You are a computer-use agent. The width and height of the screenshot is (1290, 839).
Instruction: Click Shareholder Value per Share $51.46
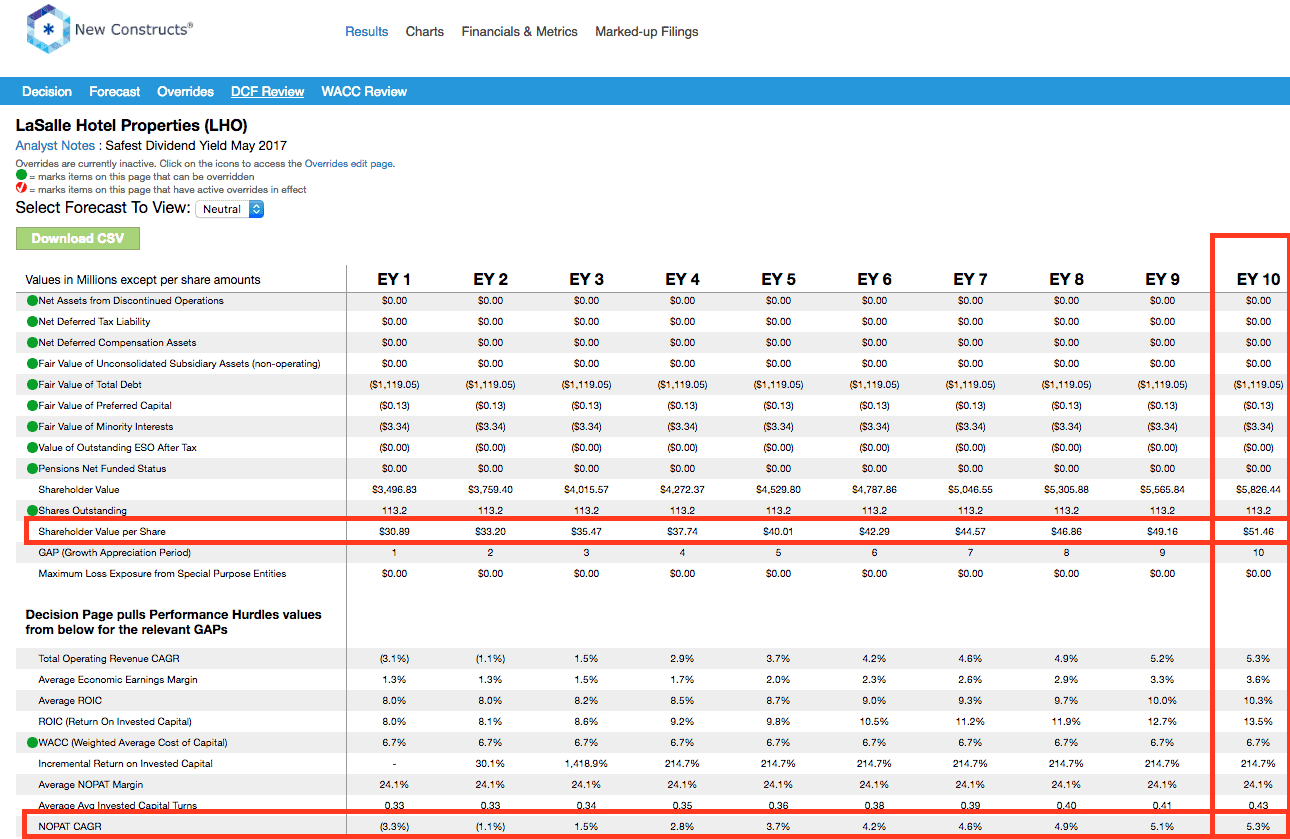(x=1259, y=531)
